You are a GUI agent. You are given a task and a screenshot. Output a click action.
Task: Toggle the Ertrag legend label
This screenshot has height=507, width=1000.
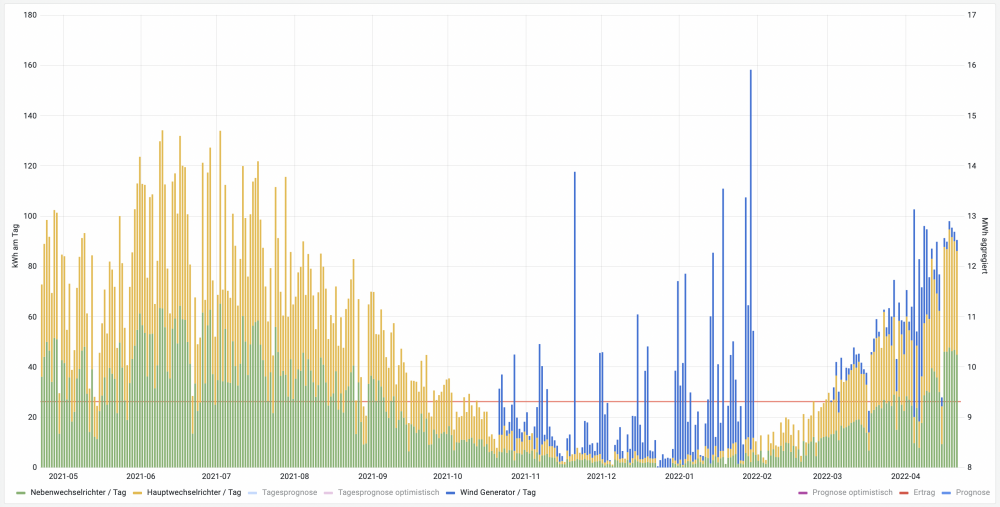(926, 493)
